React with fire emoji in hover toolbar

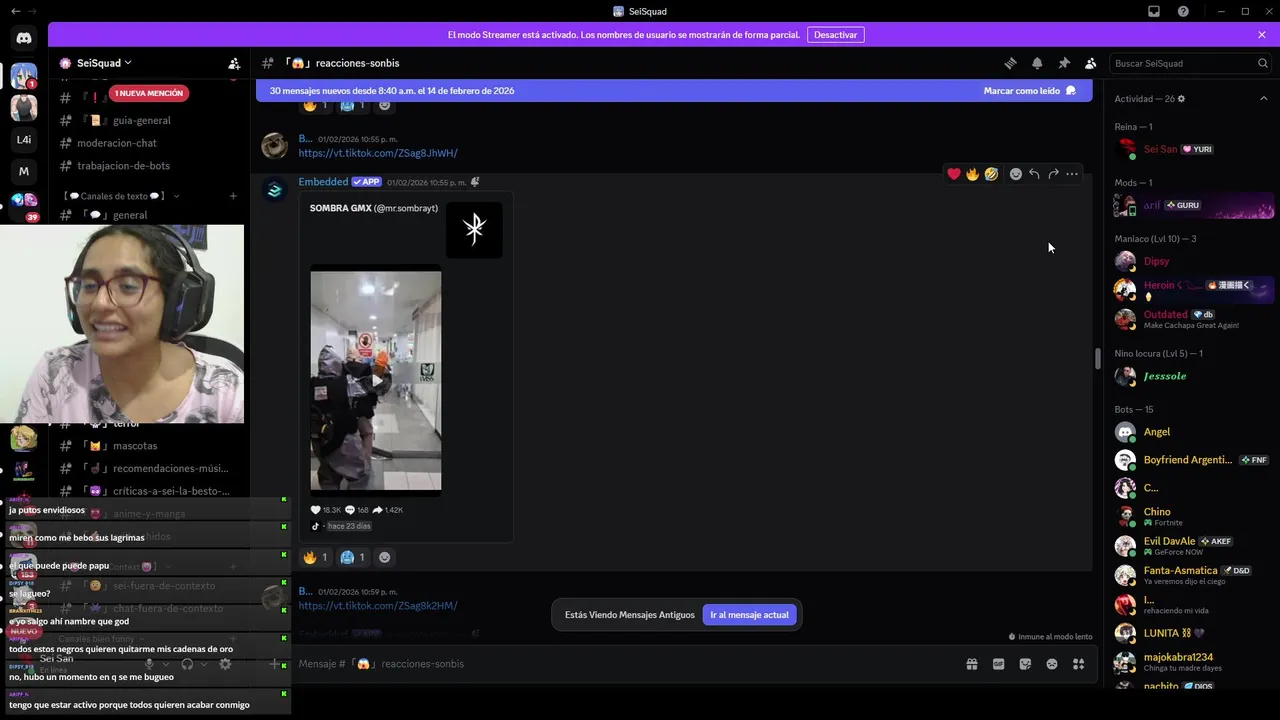coord(972,174)
